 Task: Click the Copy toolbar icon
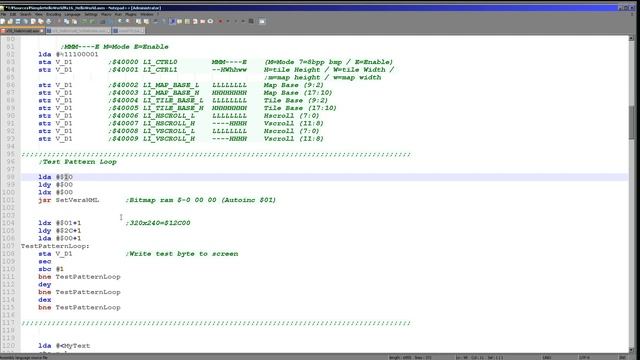[x=67, y=21]
